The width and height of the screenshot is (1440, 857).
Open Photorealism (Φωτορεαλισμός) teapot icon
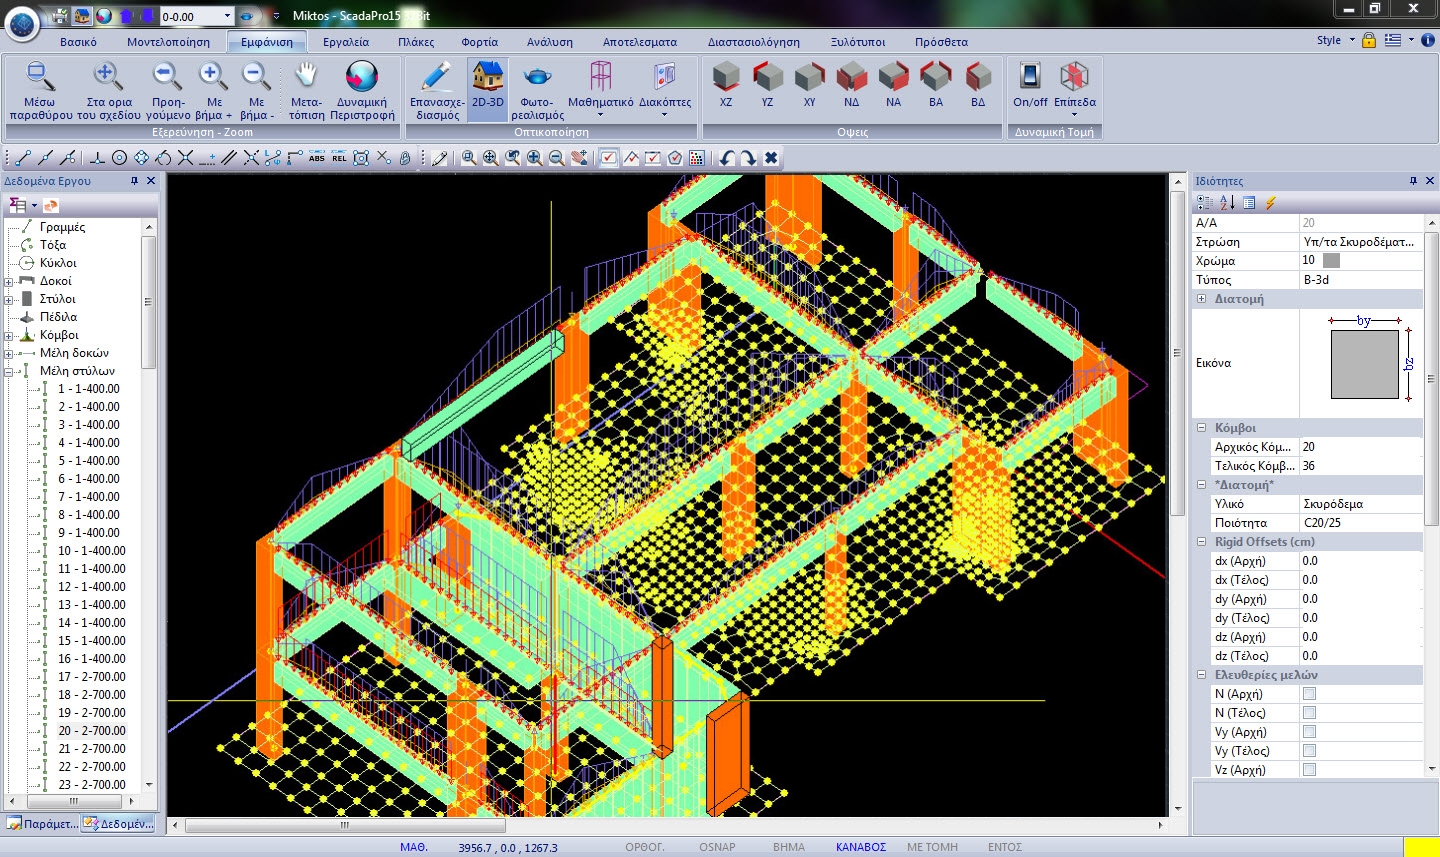[537, 77]
